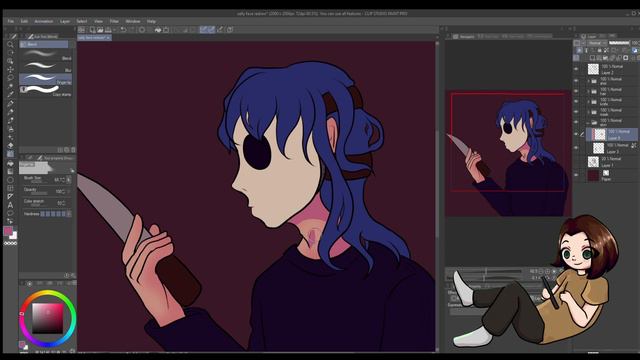
Task: Click the Color stretch slider
Action: click(x=39, y=204)
